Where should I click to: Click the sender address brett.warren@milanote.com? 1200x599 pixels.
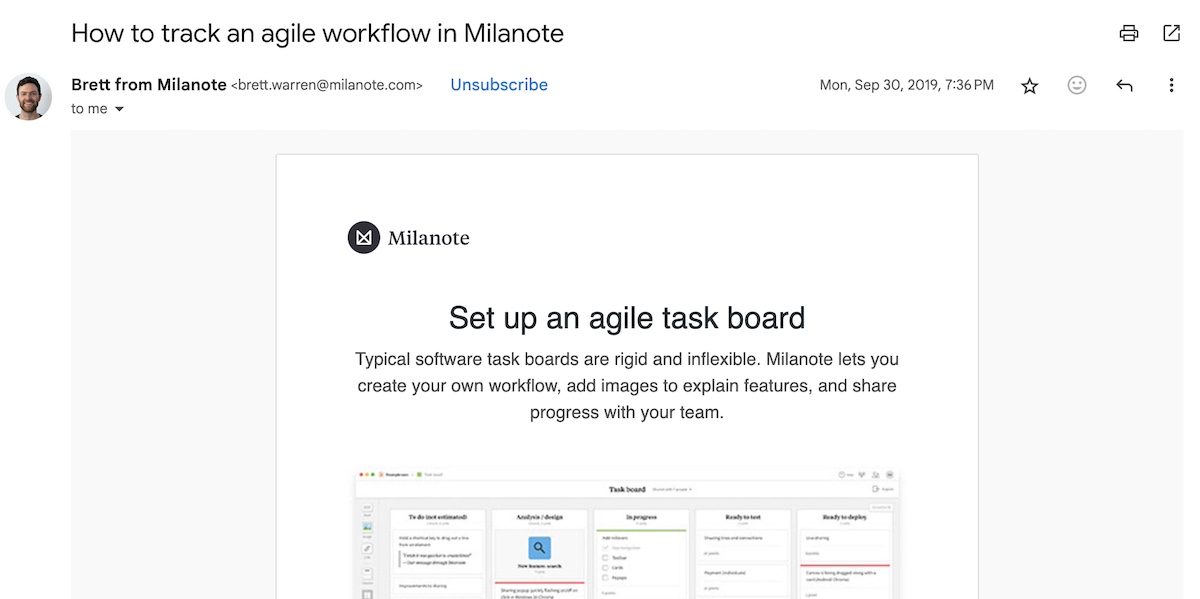coord(327,86)
